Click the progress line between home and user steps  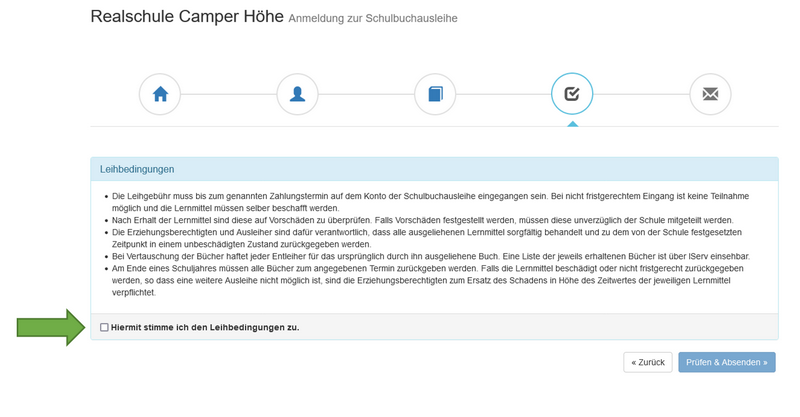click(x=228, y=94)
